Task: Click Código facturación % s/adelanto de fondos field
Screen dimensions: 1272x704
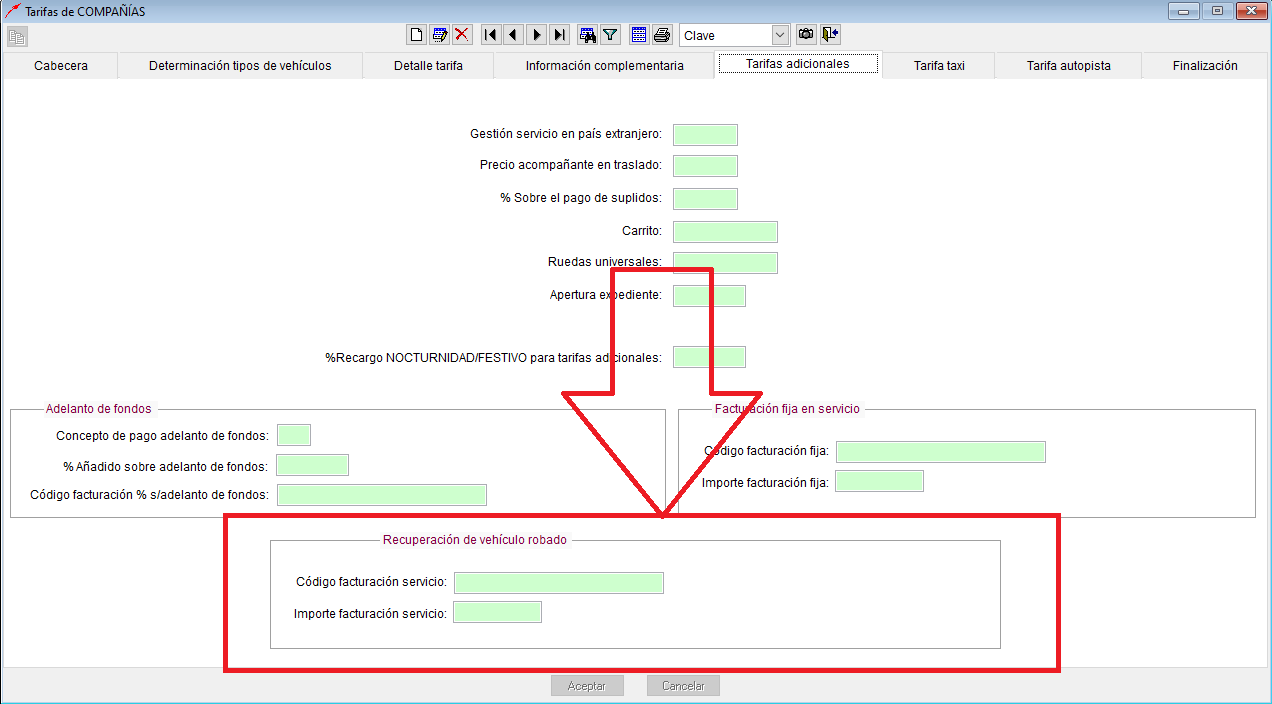Action: pos(382,495)
